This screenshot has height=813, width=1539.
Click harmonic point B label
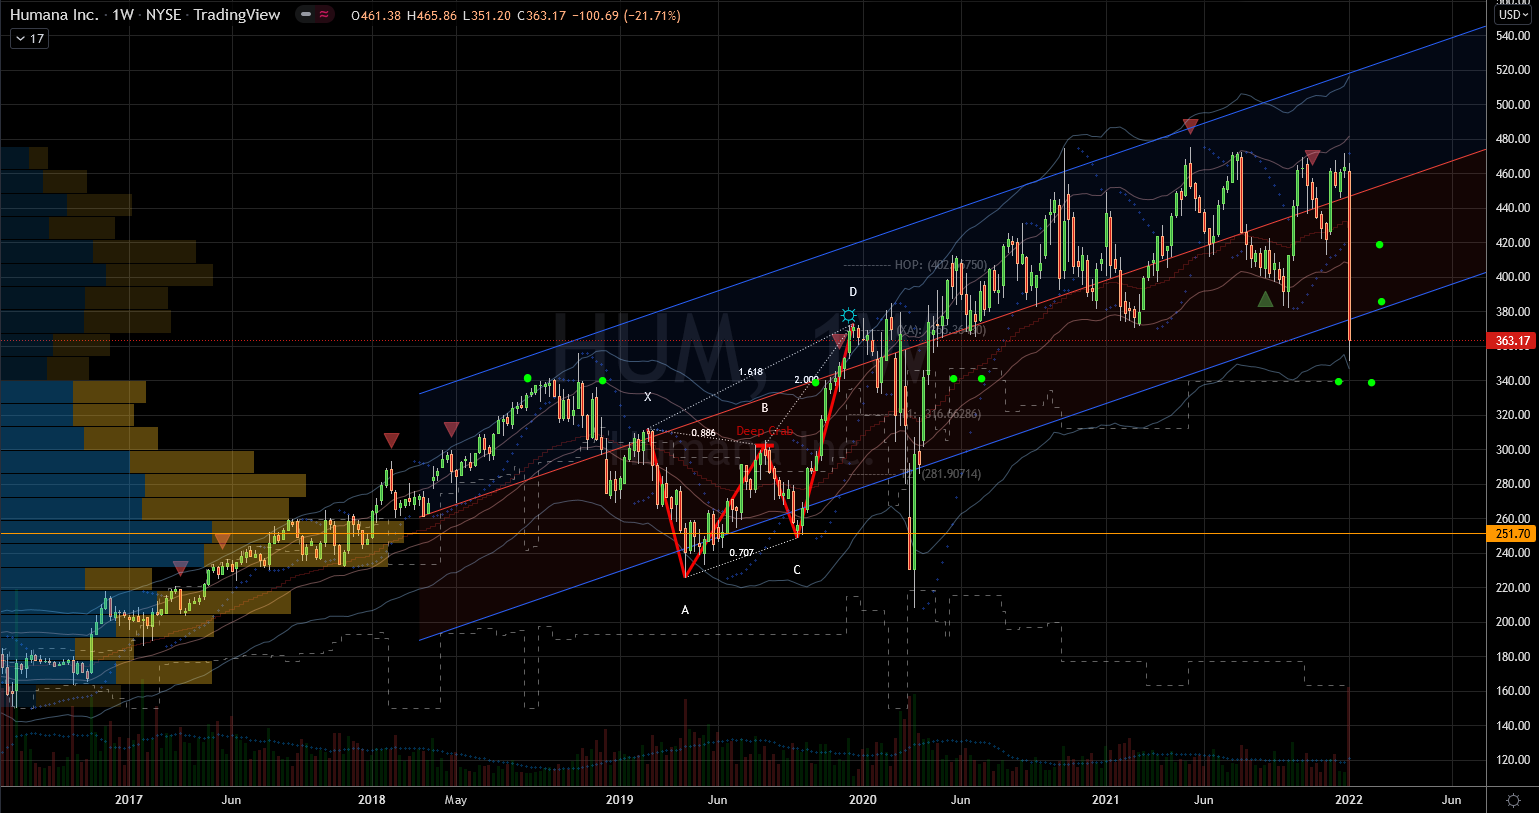click(x=765, y=408)
